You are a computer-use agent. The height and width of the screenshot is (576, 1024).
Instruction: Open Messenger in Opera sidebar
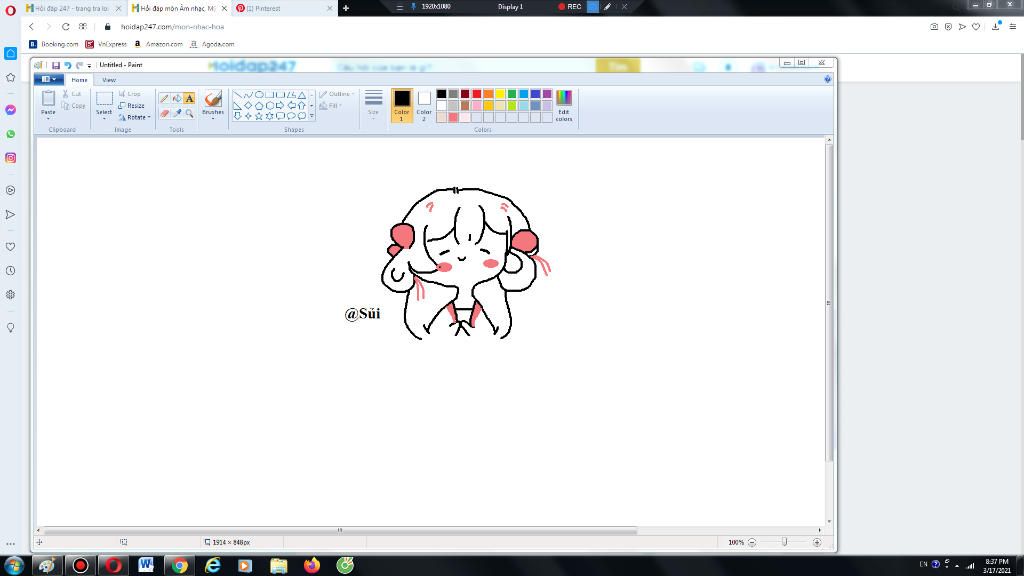pos(10,110)
